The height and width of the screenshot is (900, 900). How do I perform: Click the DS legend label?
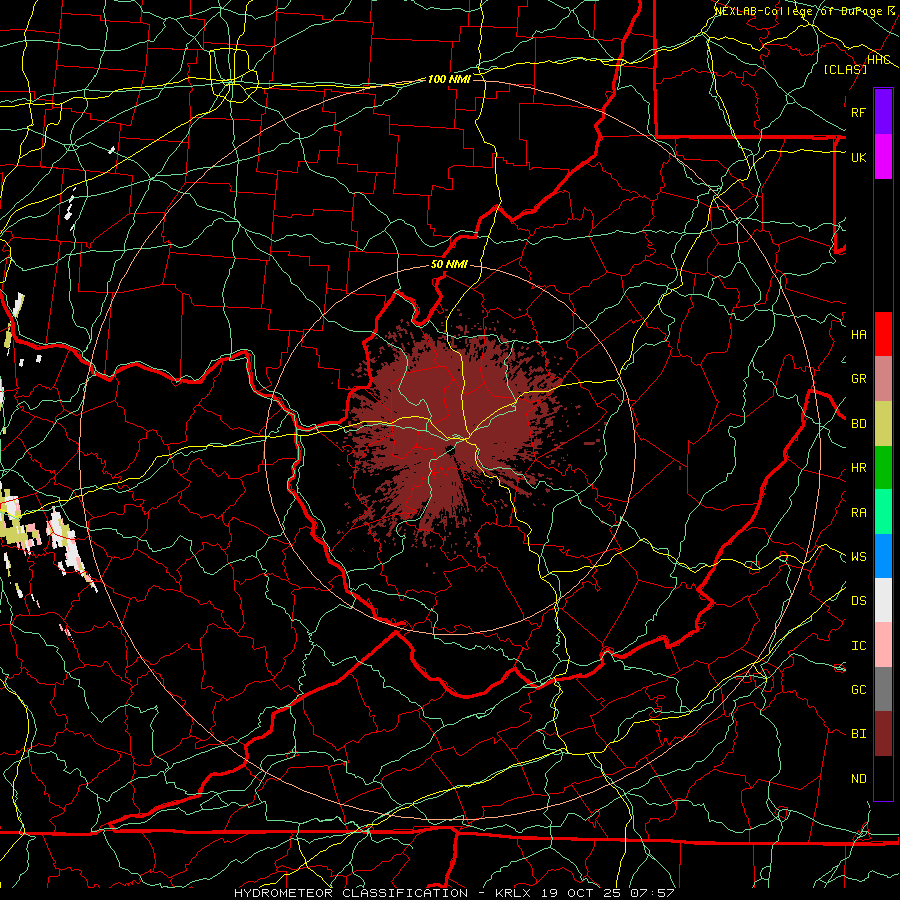click(x=859, y=601)
